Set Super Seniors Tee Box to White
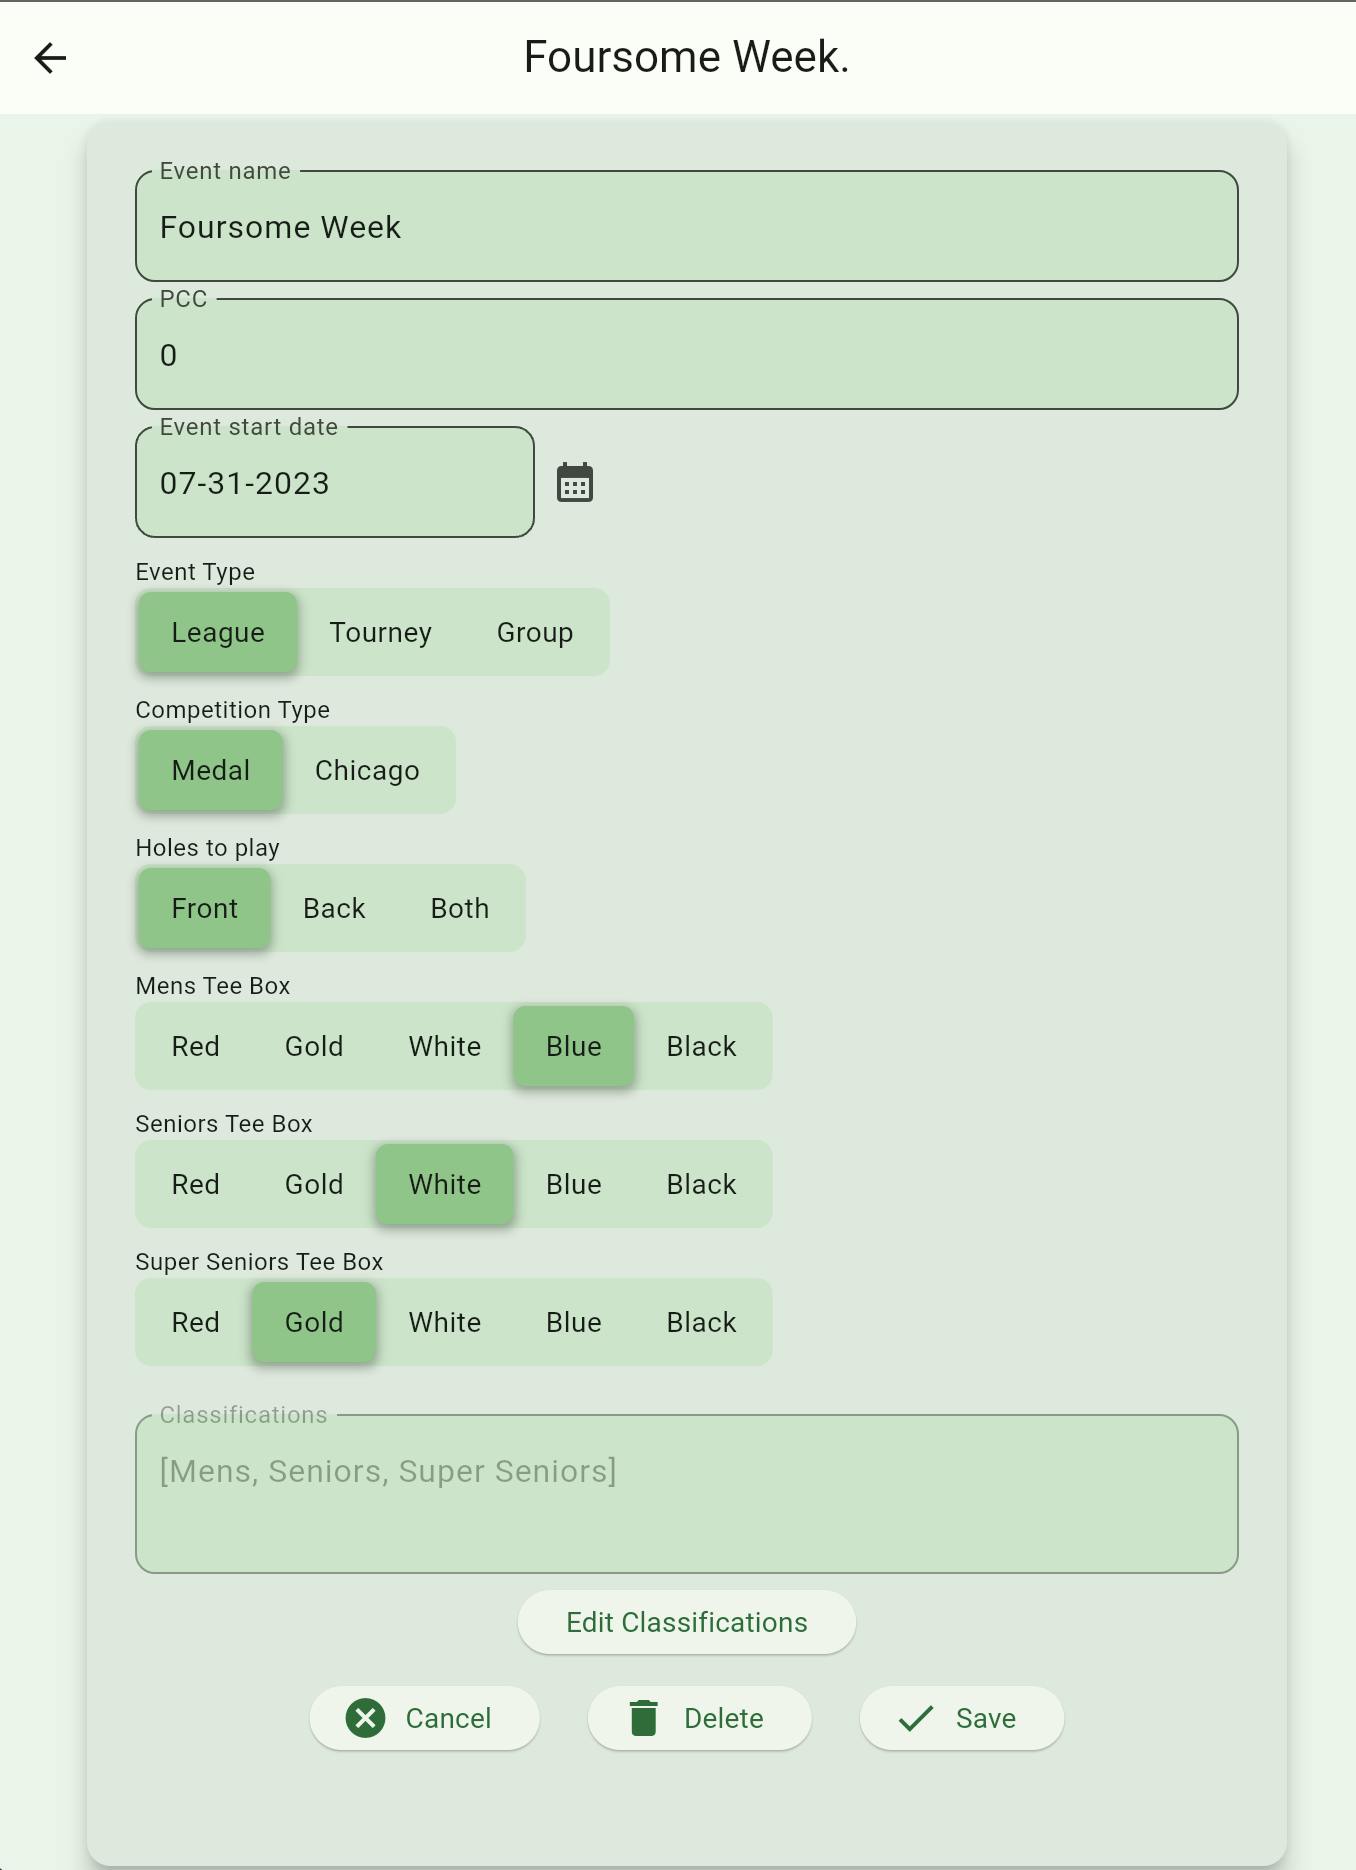Viewport: 1356px width, 1870px height. pos(445,1322)
